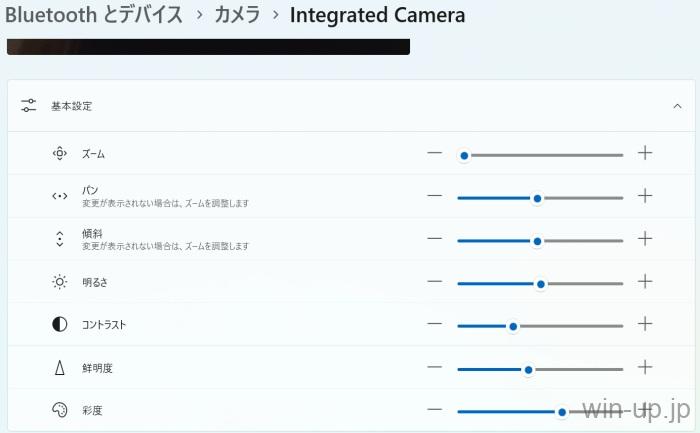Decrease brightness with the minus button
Screen dimensions: 700x433
point(434,282)
